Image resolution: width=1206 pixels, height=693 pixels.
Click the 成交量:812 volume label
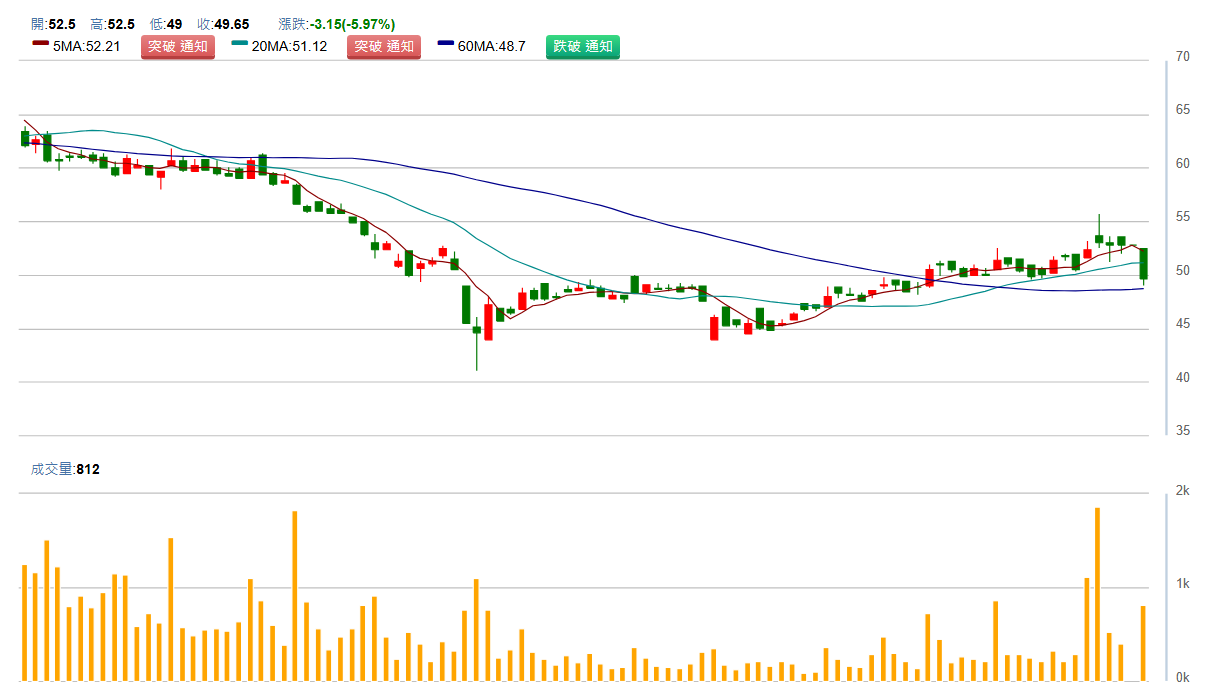[66, 469]
